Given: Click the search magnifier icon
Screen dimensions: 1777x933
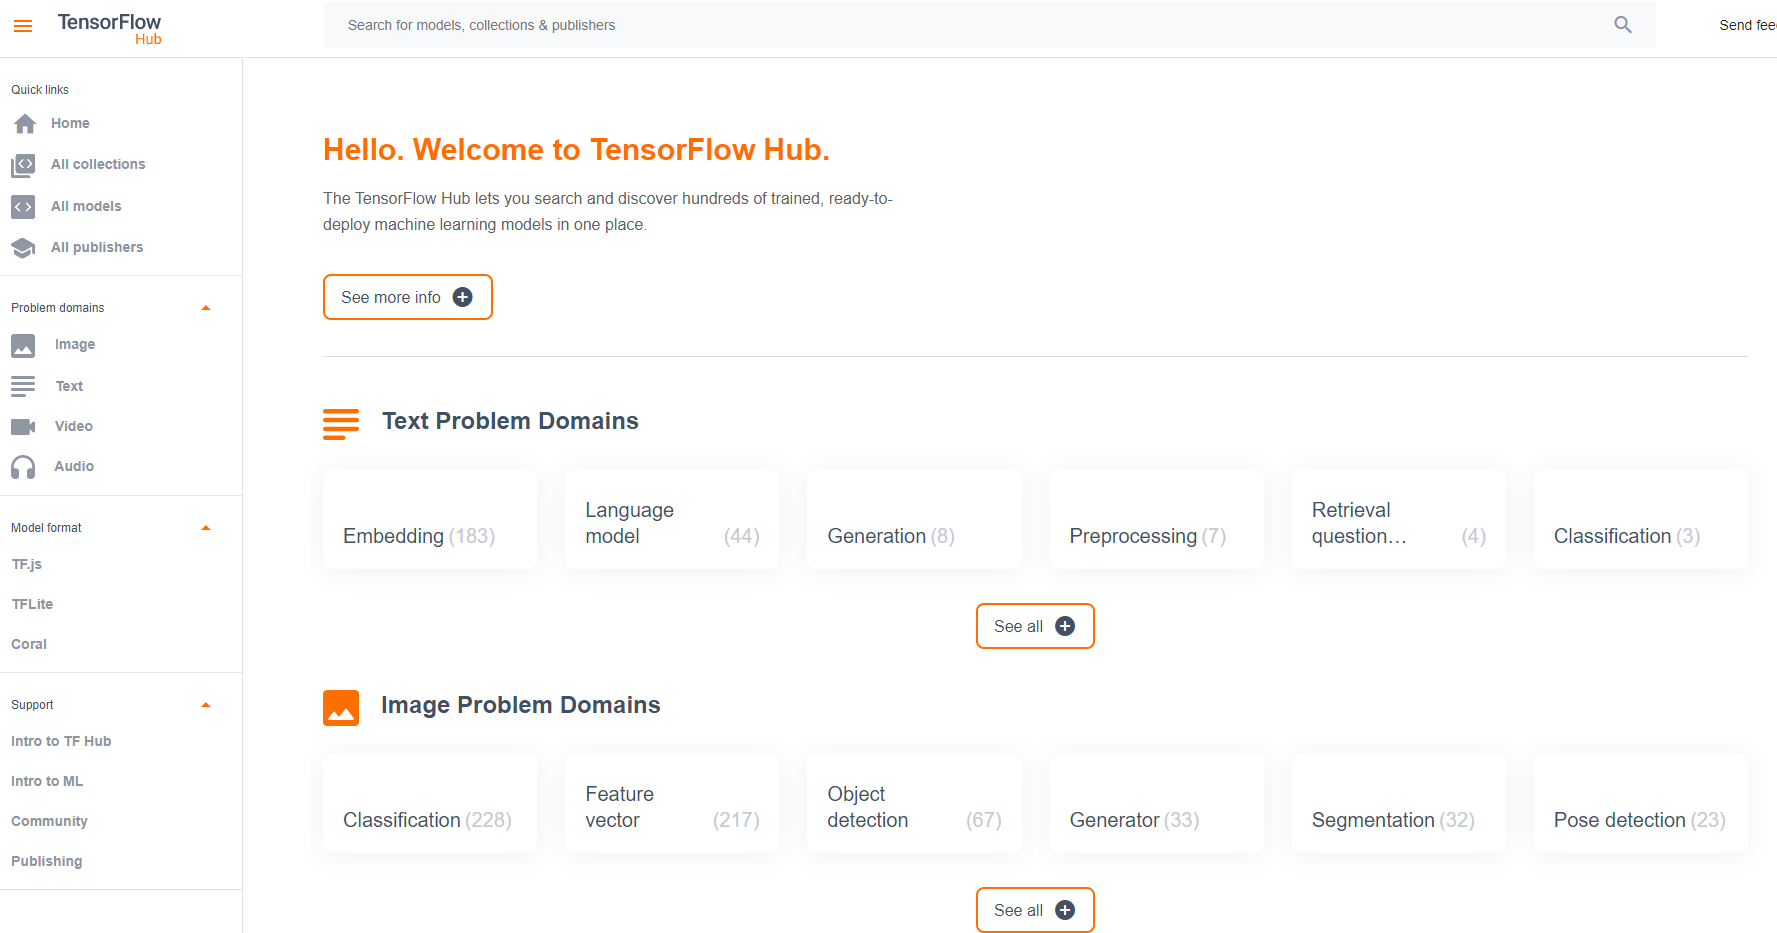Looking at the screenshot, I should coord(1622,25).
